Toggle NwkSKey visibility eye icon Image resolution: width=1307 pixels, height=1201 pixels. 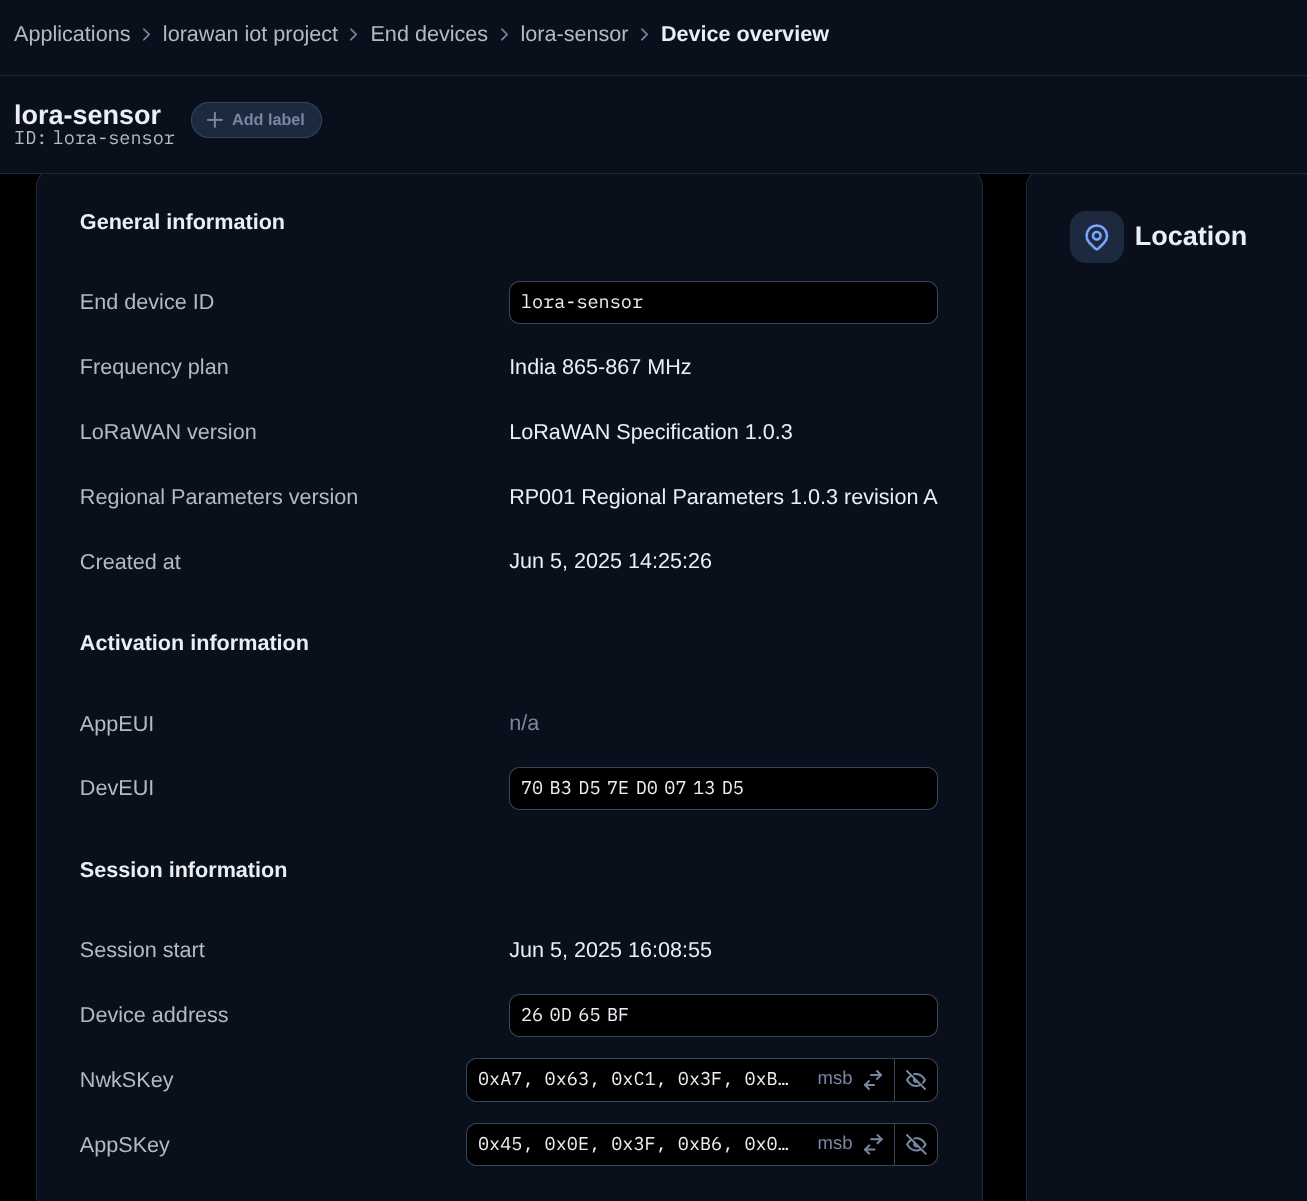point(916,1080)
